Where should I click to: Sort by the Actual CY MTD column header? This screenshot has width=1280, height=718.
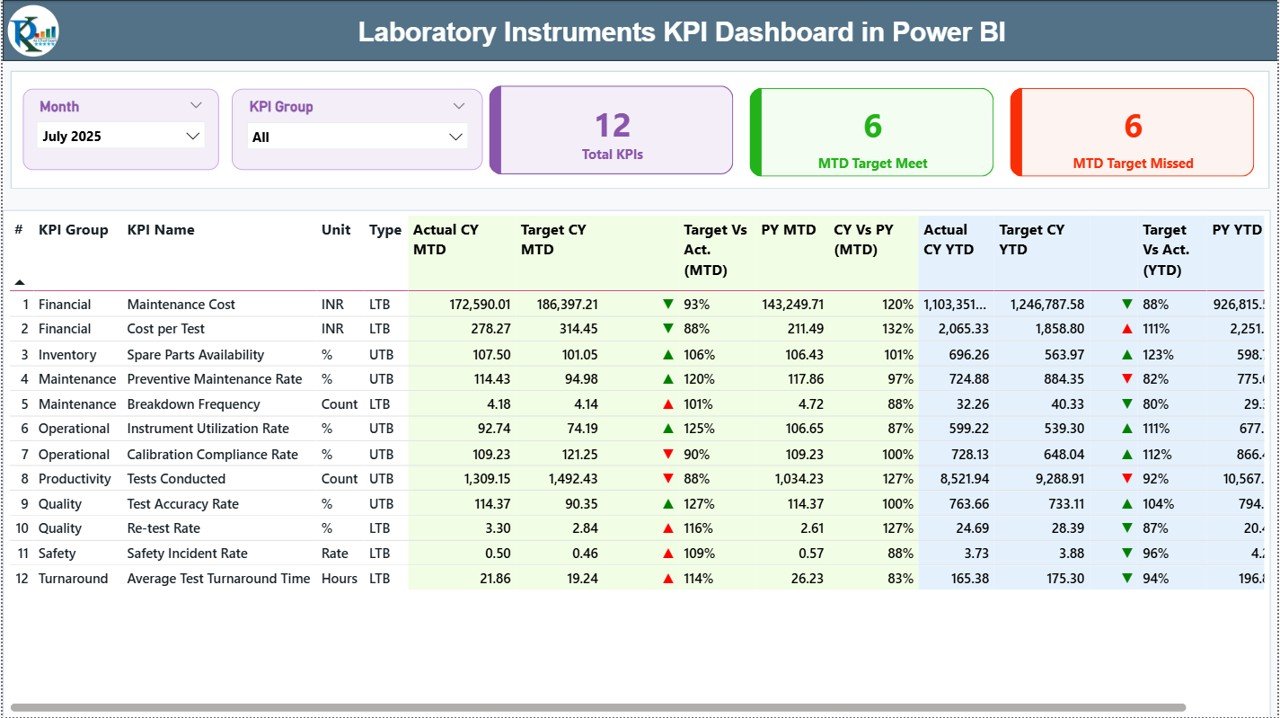point(447,240)
